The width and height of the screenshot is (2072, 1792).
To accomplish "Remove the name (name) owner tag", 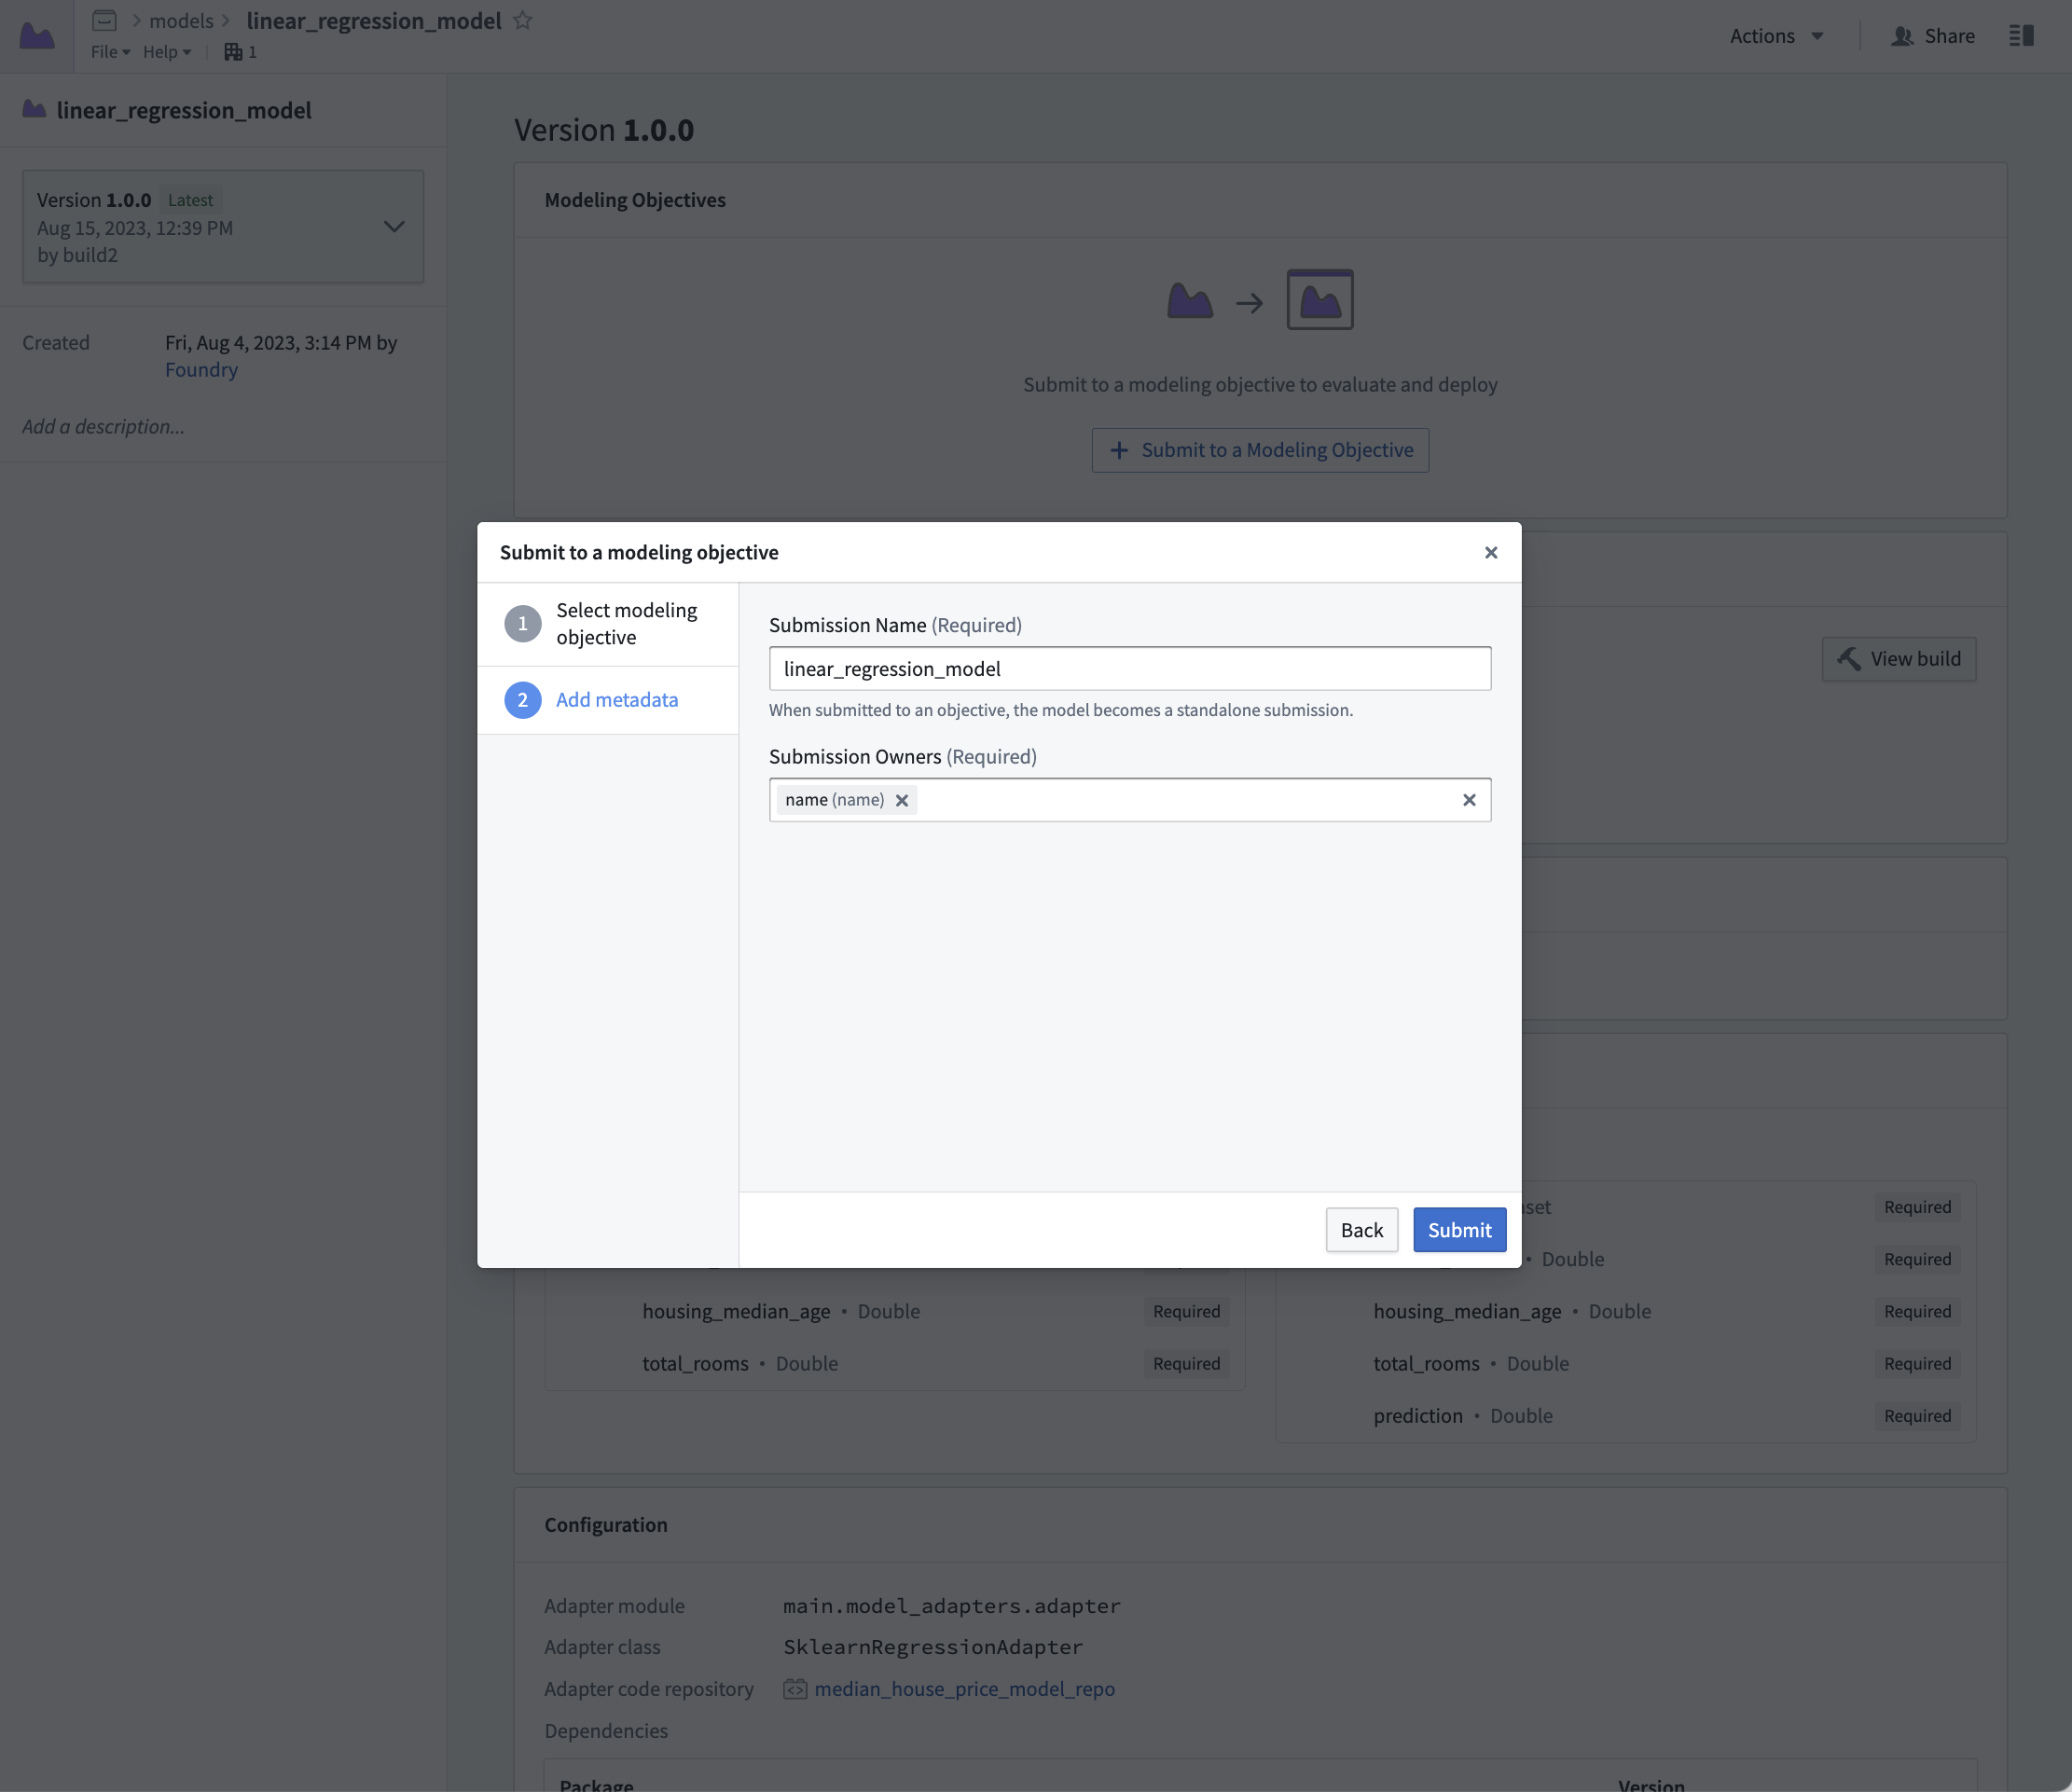I will [x=902, y=800].
